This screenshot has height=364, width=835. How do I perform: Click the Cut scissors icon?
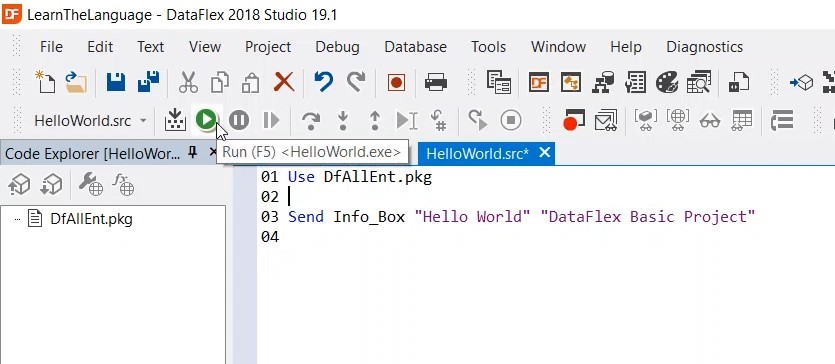click(x=188, y=82)
